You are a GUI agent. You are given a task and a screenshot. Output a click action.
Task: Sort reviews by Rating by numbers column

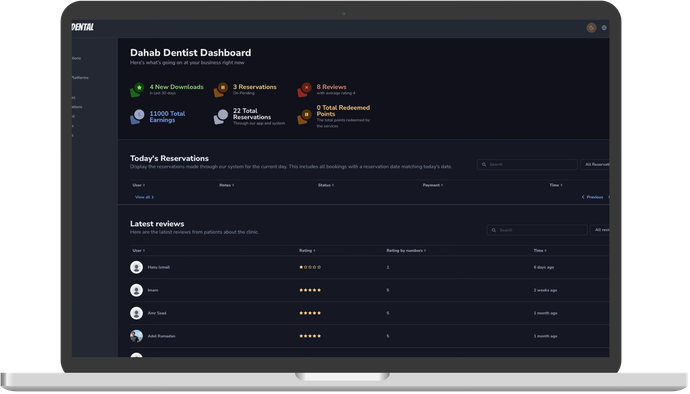pyautogui.click(x=406, y=251)
